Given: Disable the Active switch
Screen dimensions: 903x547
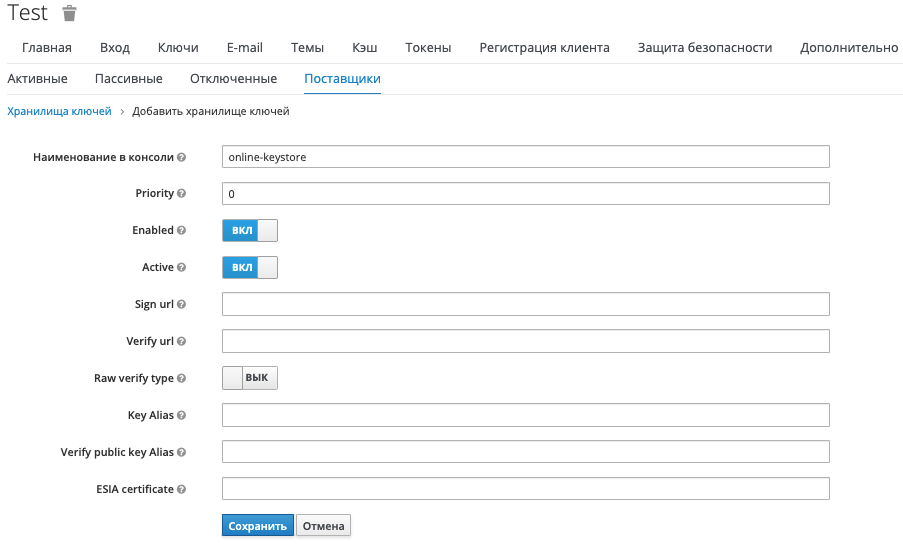Looking at the screenshot, I should tap(249, 267).
